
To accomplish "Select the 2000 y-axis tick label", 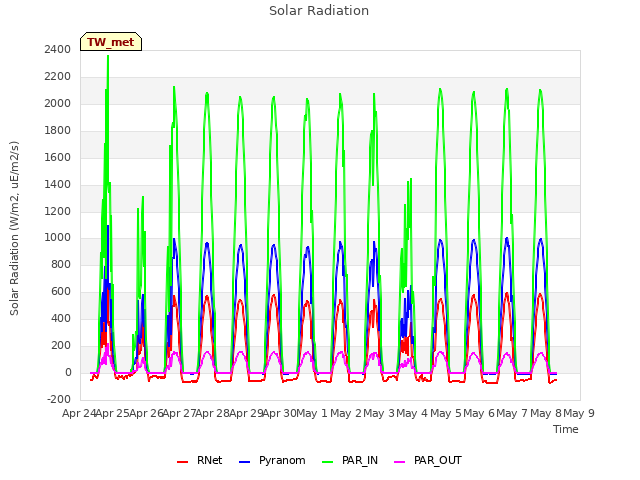I will click(x=58, y=103).
